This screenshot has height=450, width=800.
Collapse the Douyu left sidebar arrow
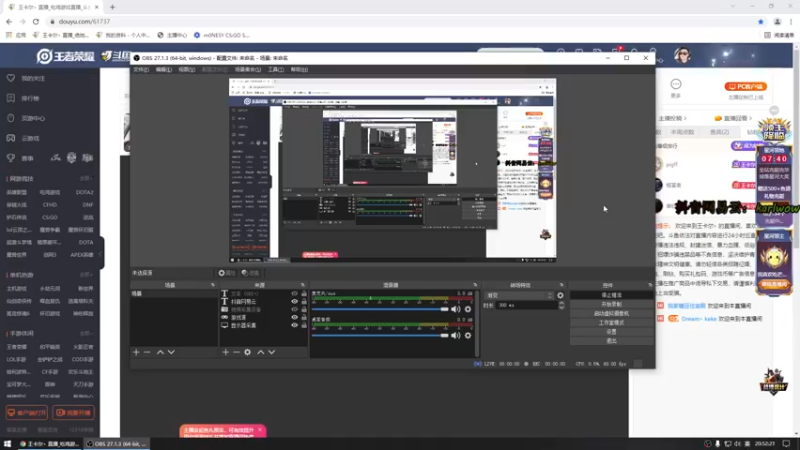(101, 254)
